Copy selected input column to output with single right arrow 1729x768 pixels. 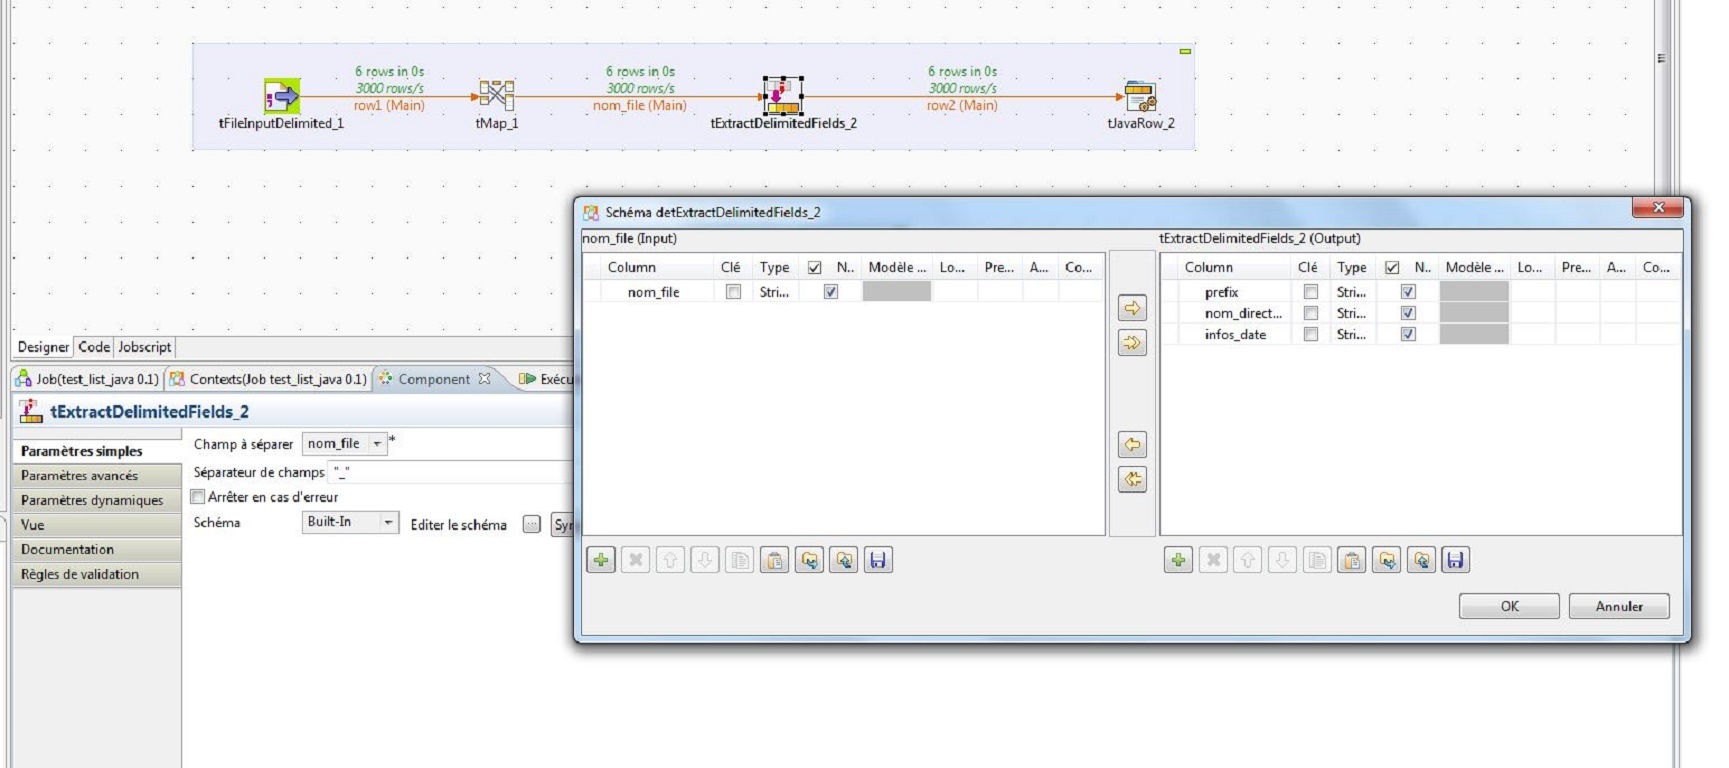pos(1132,308)
